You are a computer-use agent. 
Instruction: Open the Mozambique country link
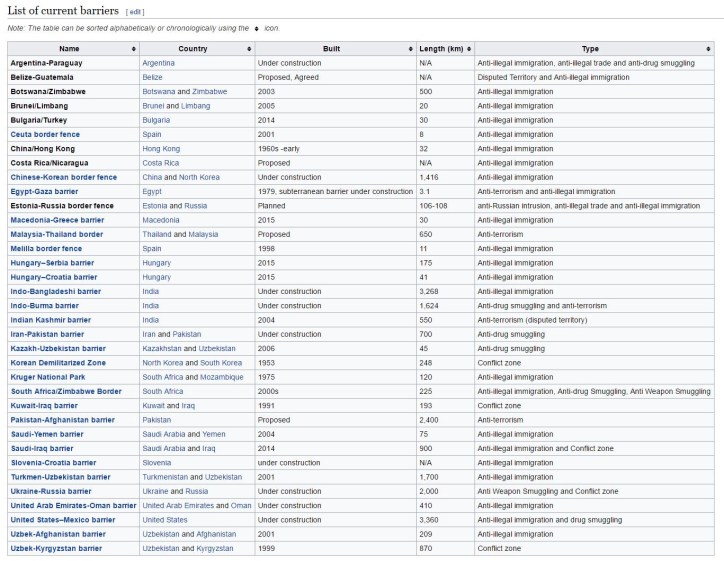click(x=222, y=377)
